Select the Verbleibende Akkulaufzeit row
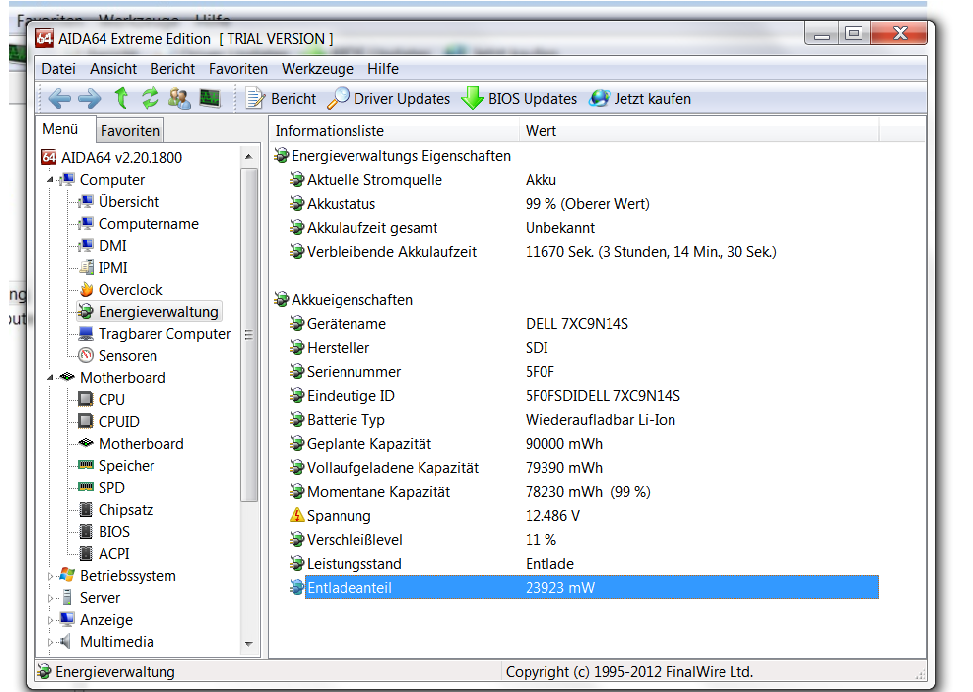 point(583,252)
